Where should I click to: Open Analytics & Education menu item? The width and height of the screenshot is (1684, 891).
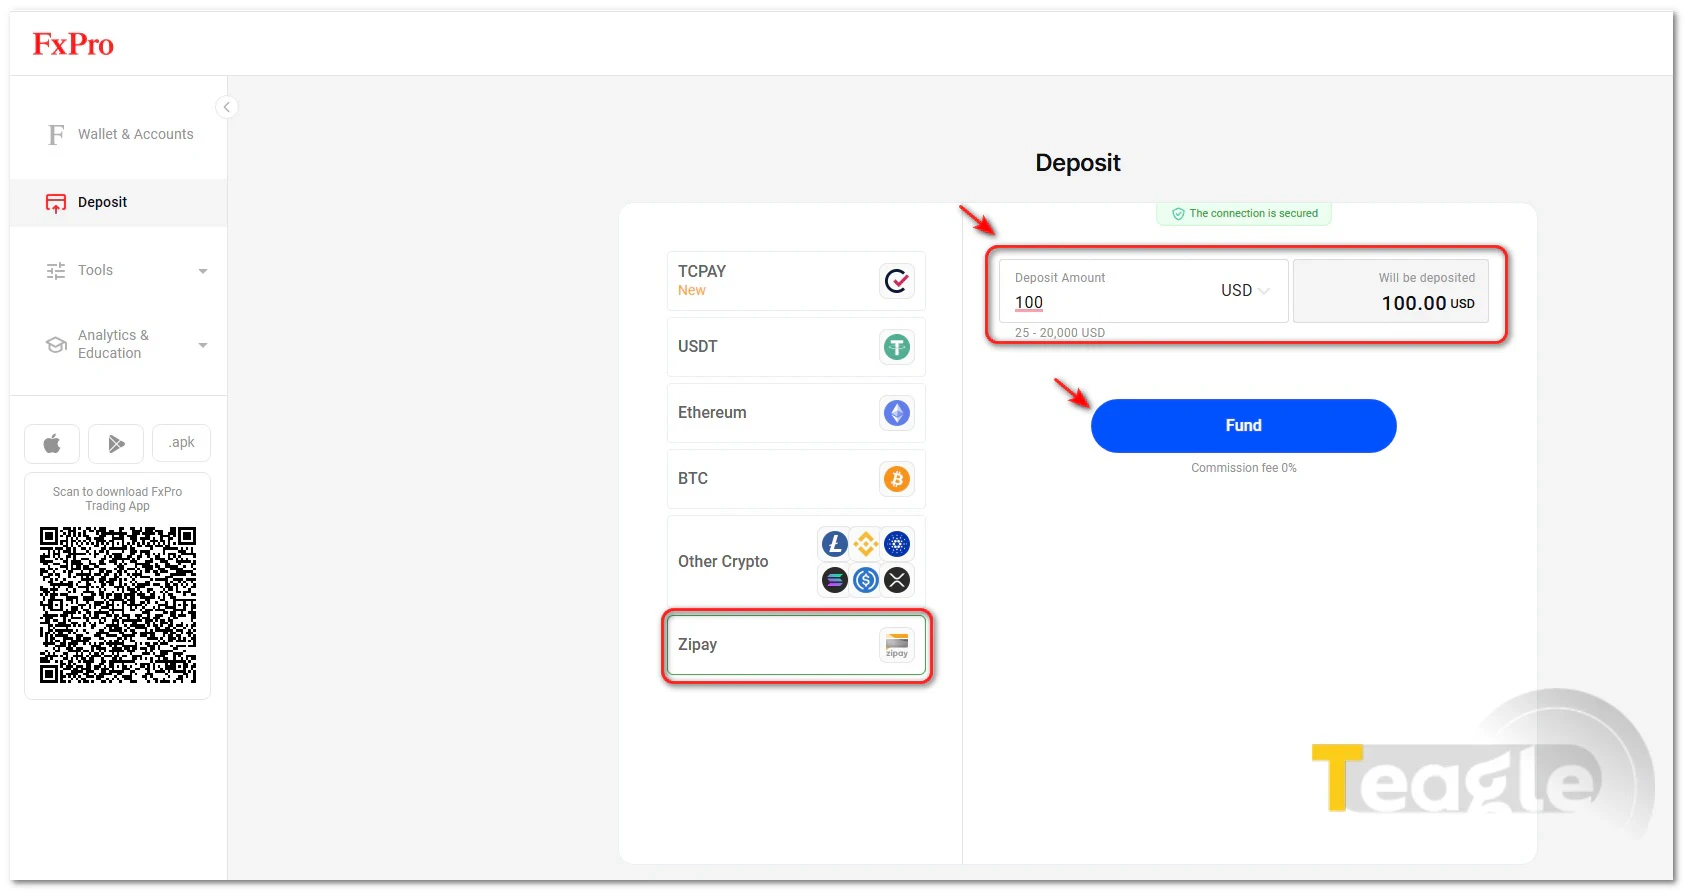pos(118,345)
